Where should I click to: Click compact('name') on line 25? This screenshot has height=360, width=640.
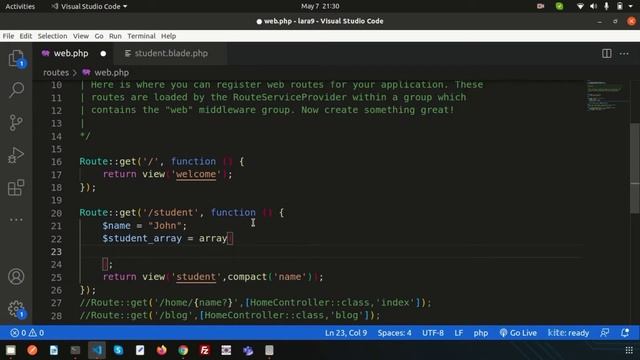(270, 277)
